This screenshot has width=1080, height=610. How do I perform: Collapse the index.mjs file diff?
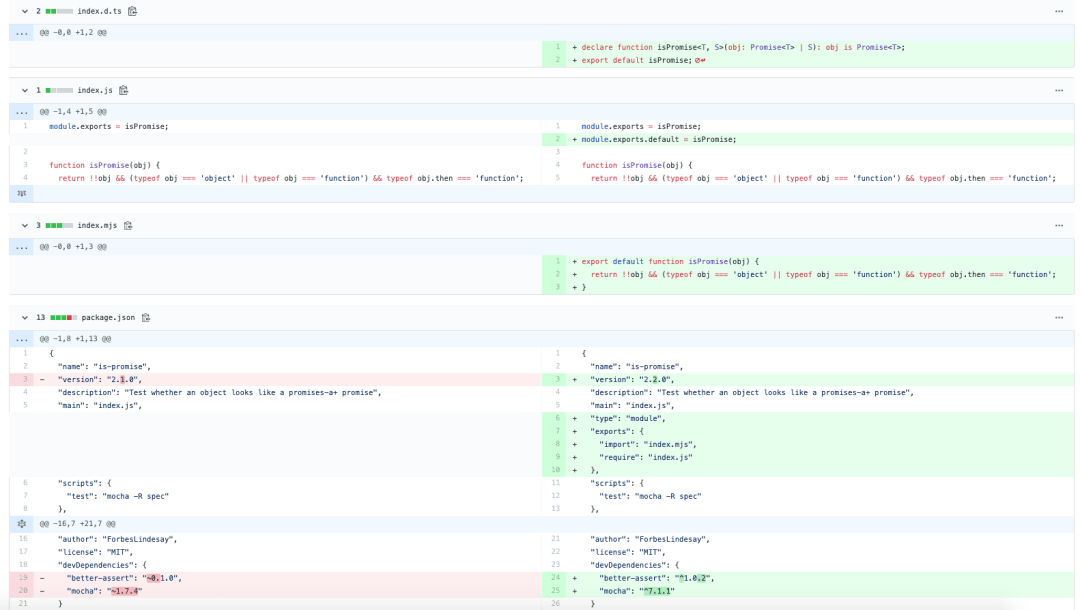[25, 225]
